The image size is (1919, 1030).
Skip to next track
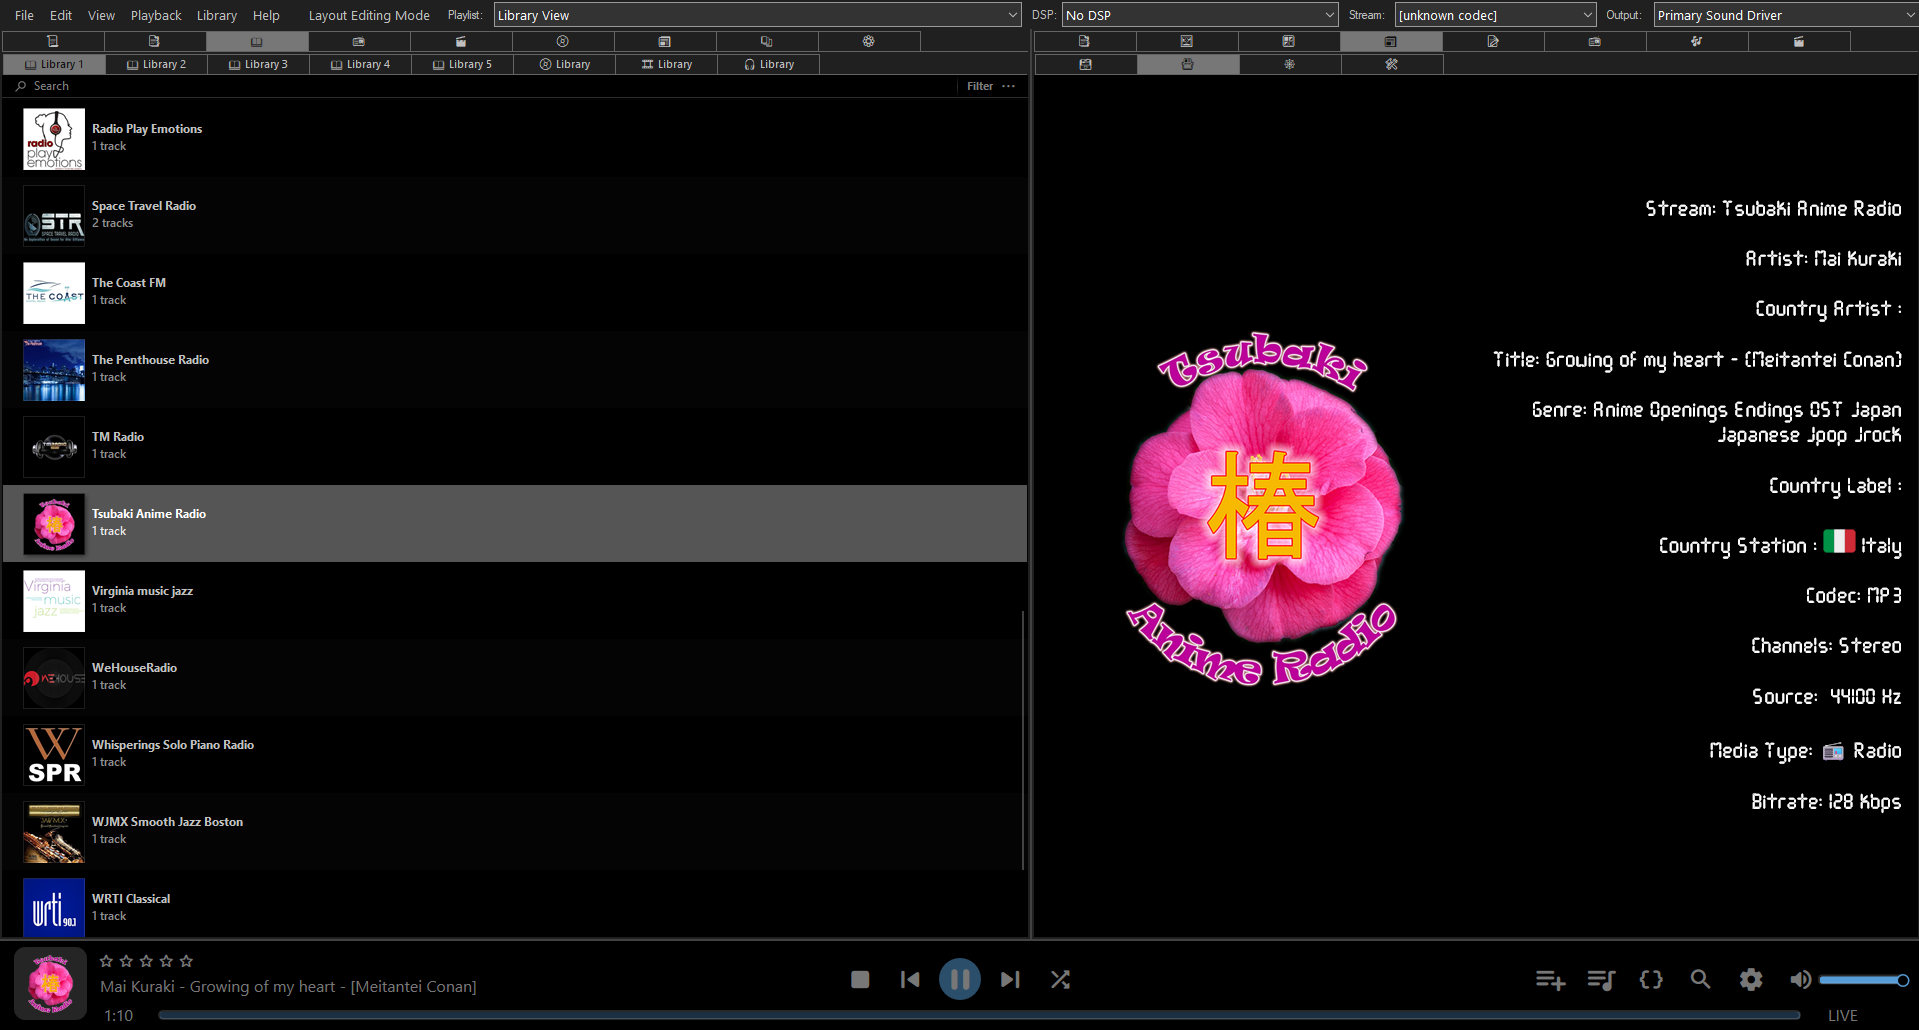point(1010,979)
